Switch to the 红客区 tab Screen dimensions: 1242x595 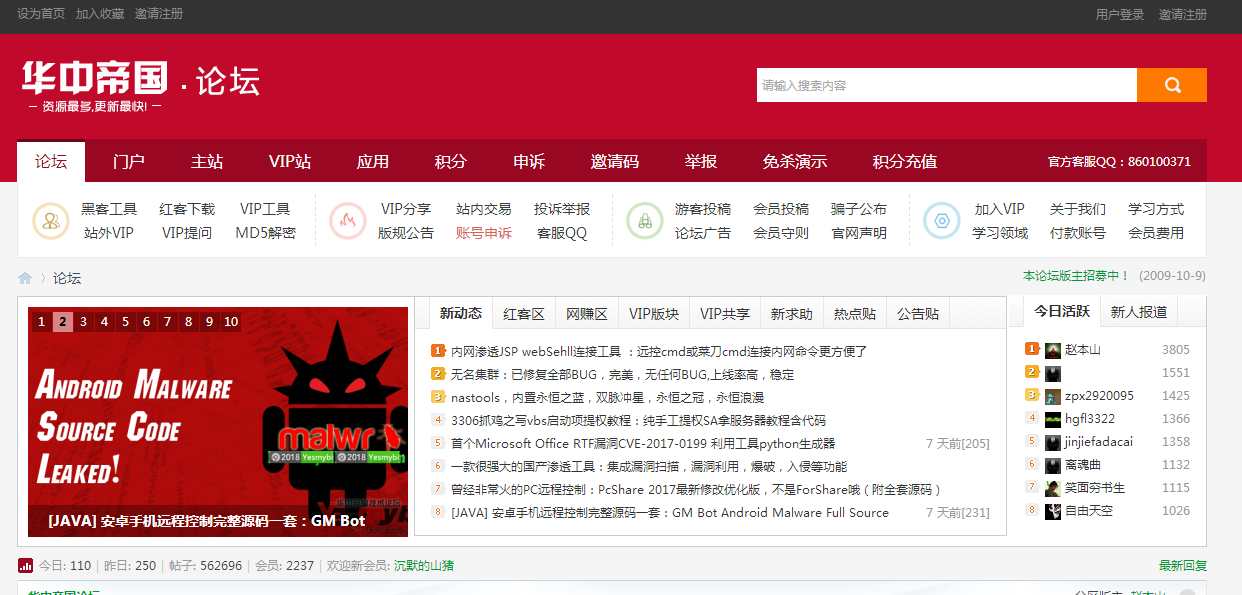[524, 313]
